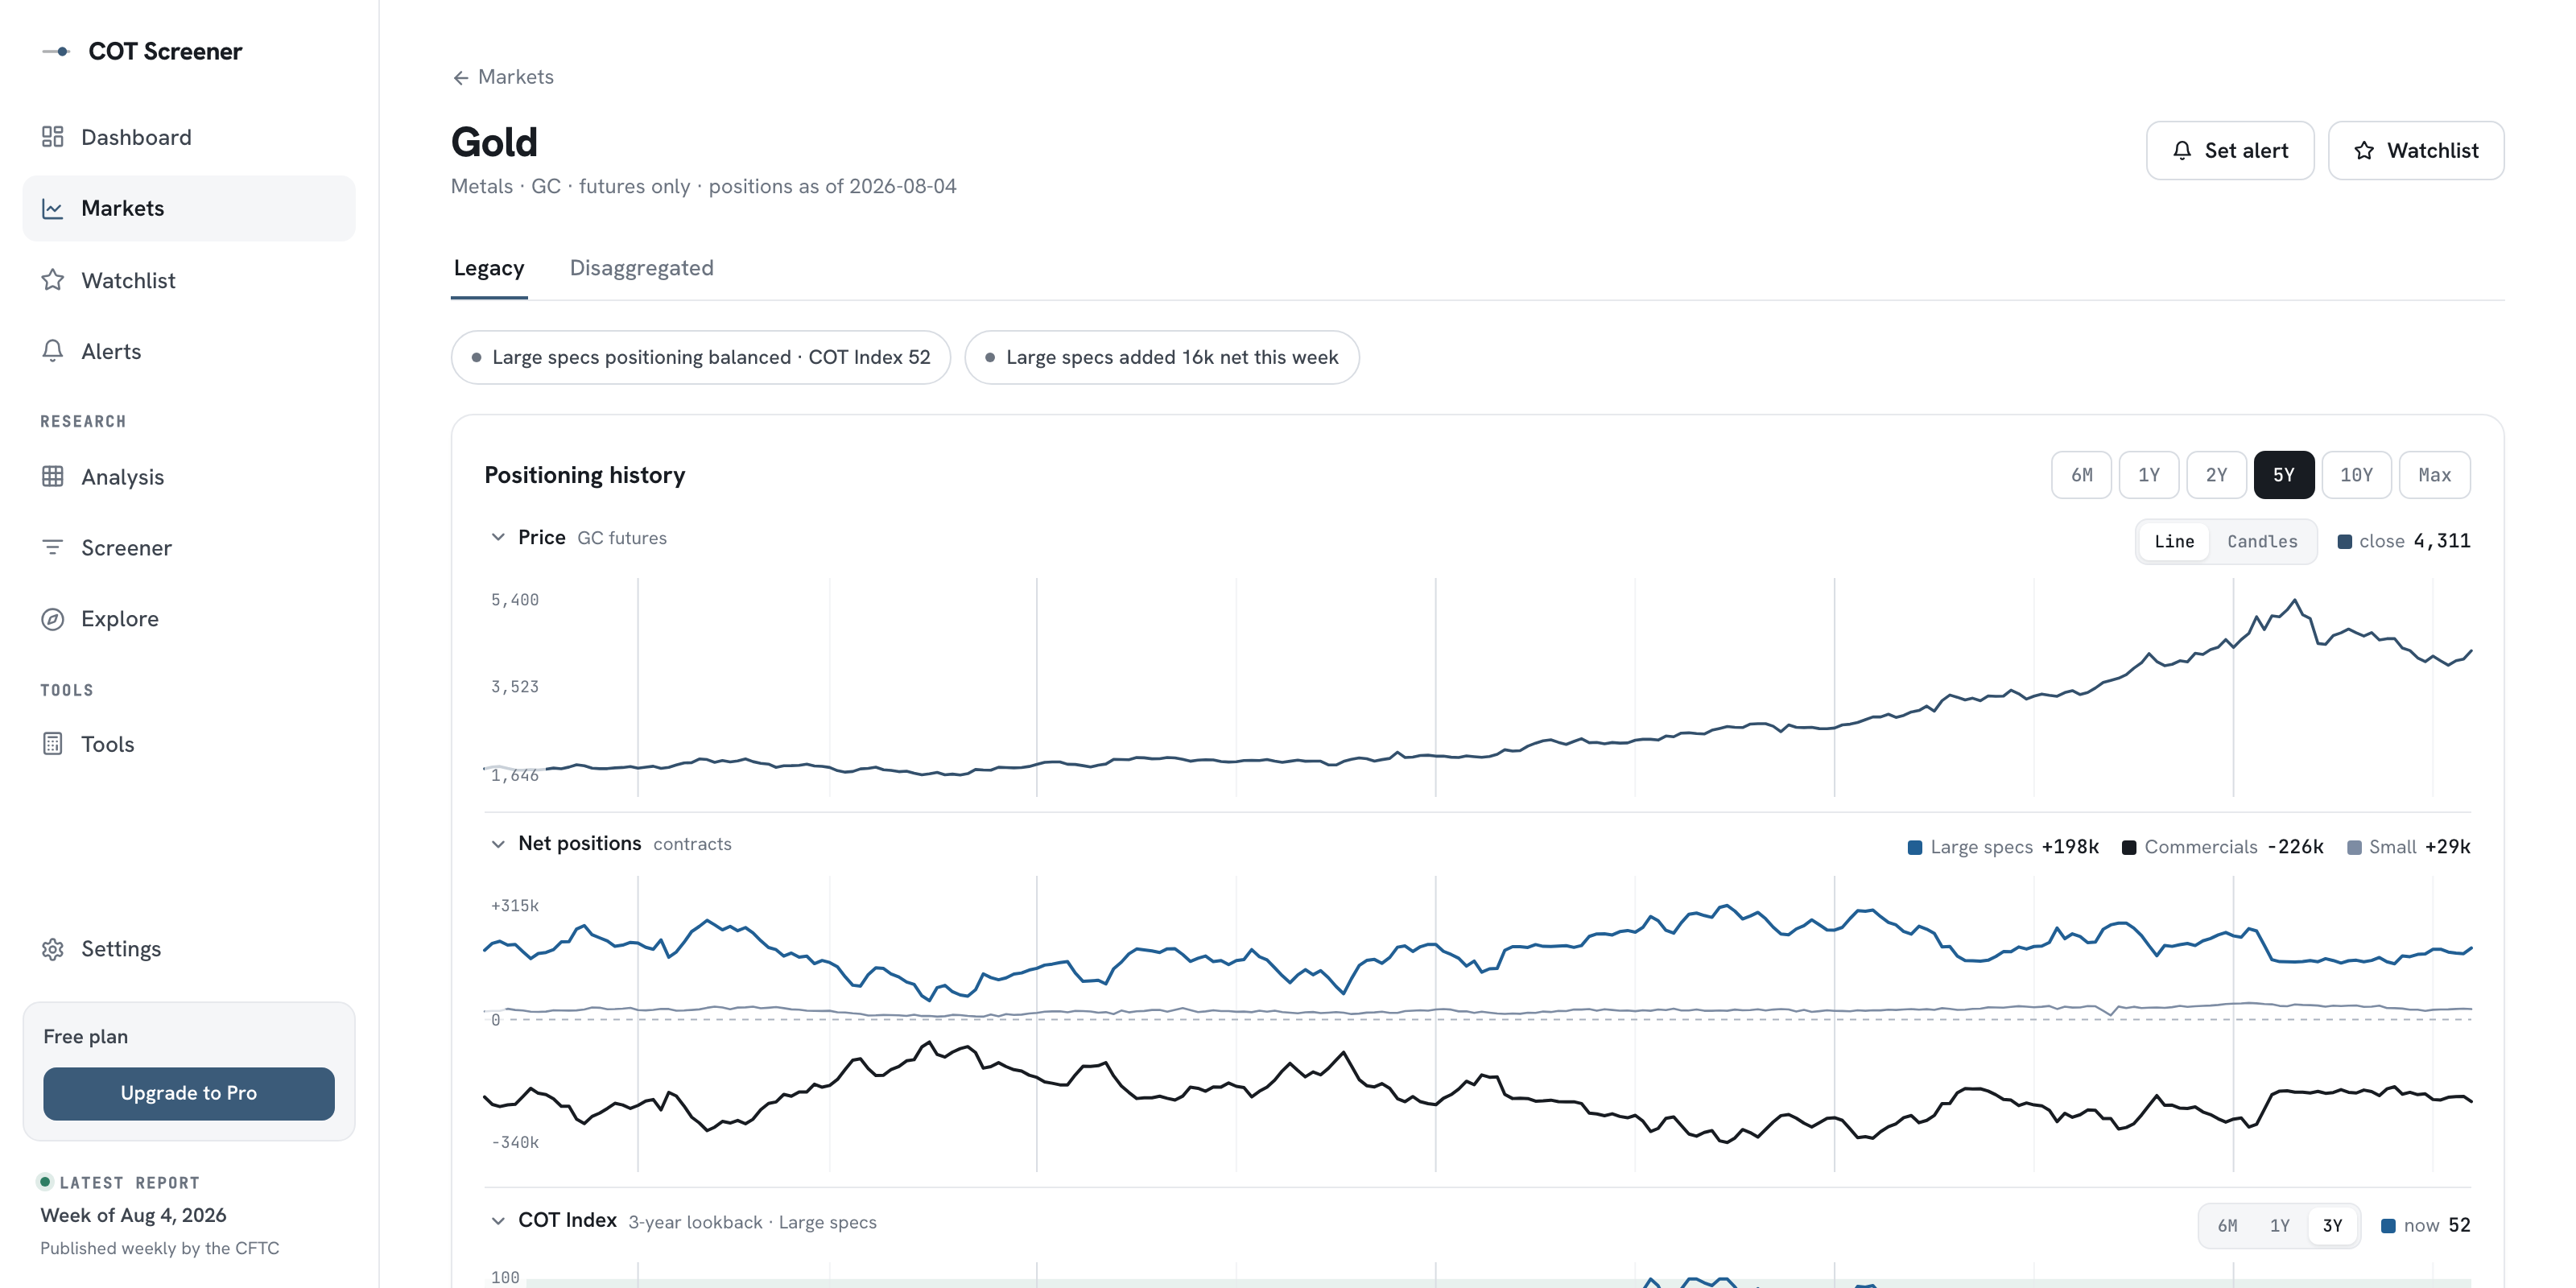The width and height of the screenshot is (2576, 1288).
Task: Click the Watchlist star icon in sidebar
Action: coord(53,280)
